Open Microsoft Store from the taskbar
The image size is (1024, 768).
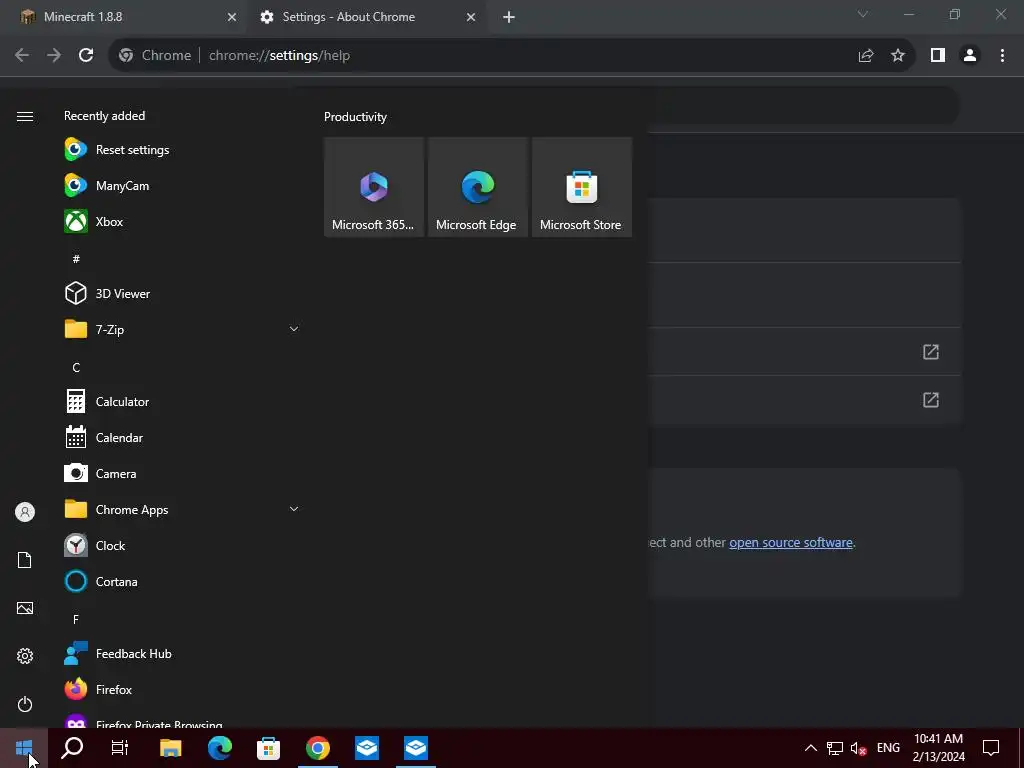click(x=268, y=748)
